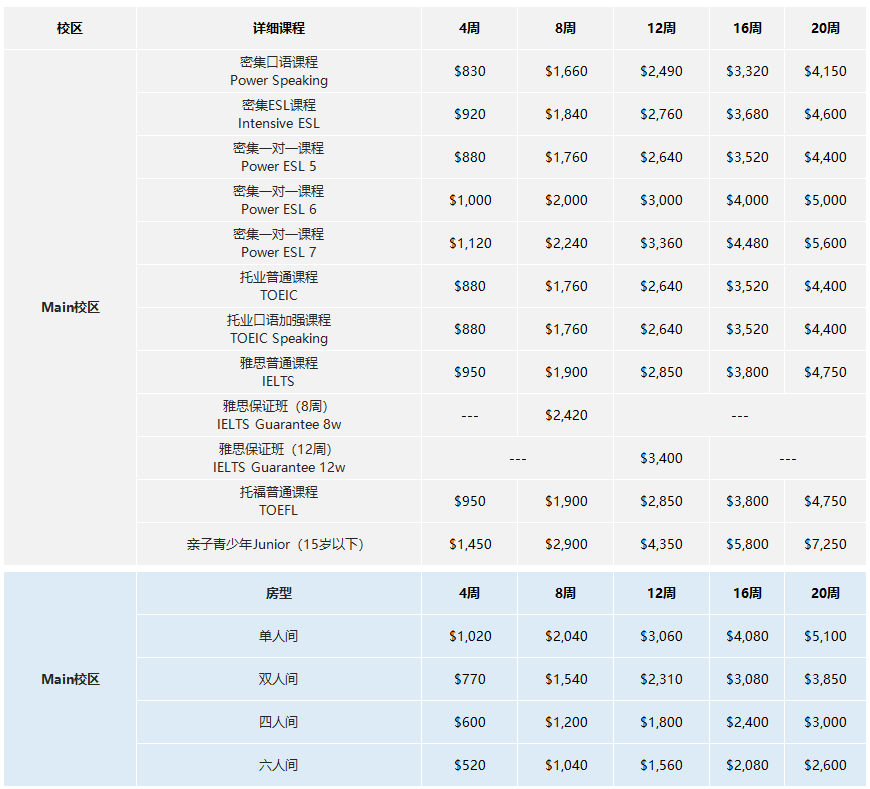Click the $2,600 six-person room 20-week price

click(825, 765)
